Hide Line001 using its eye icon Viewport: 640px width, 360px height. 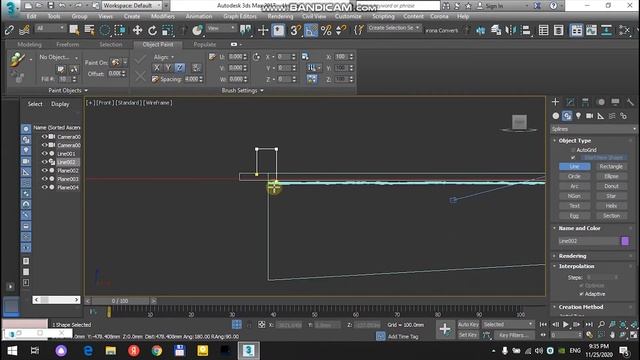point(44,154)
